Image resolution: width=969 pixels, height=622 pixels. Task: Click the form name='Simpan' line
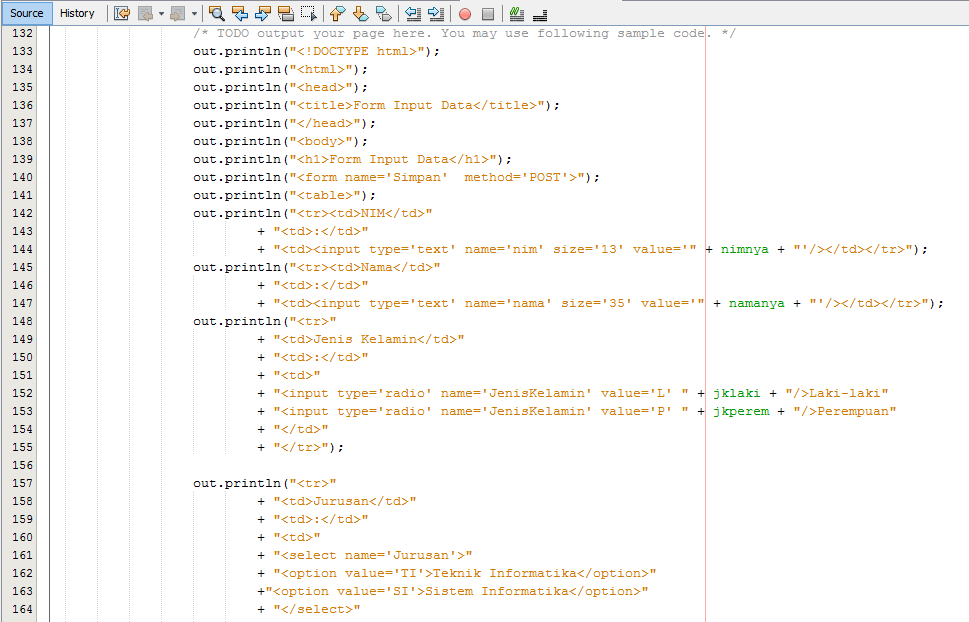pos(396,177)
